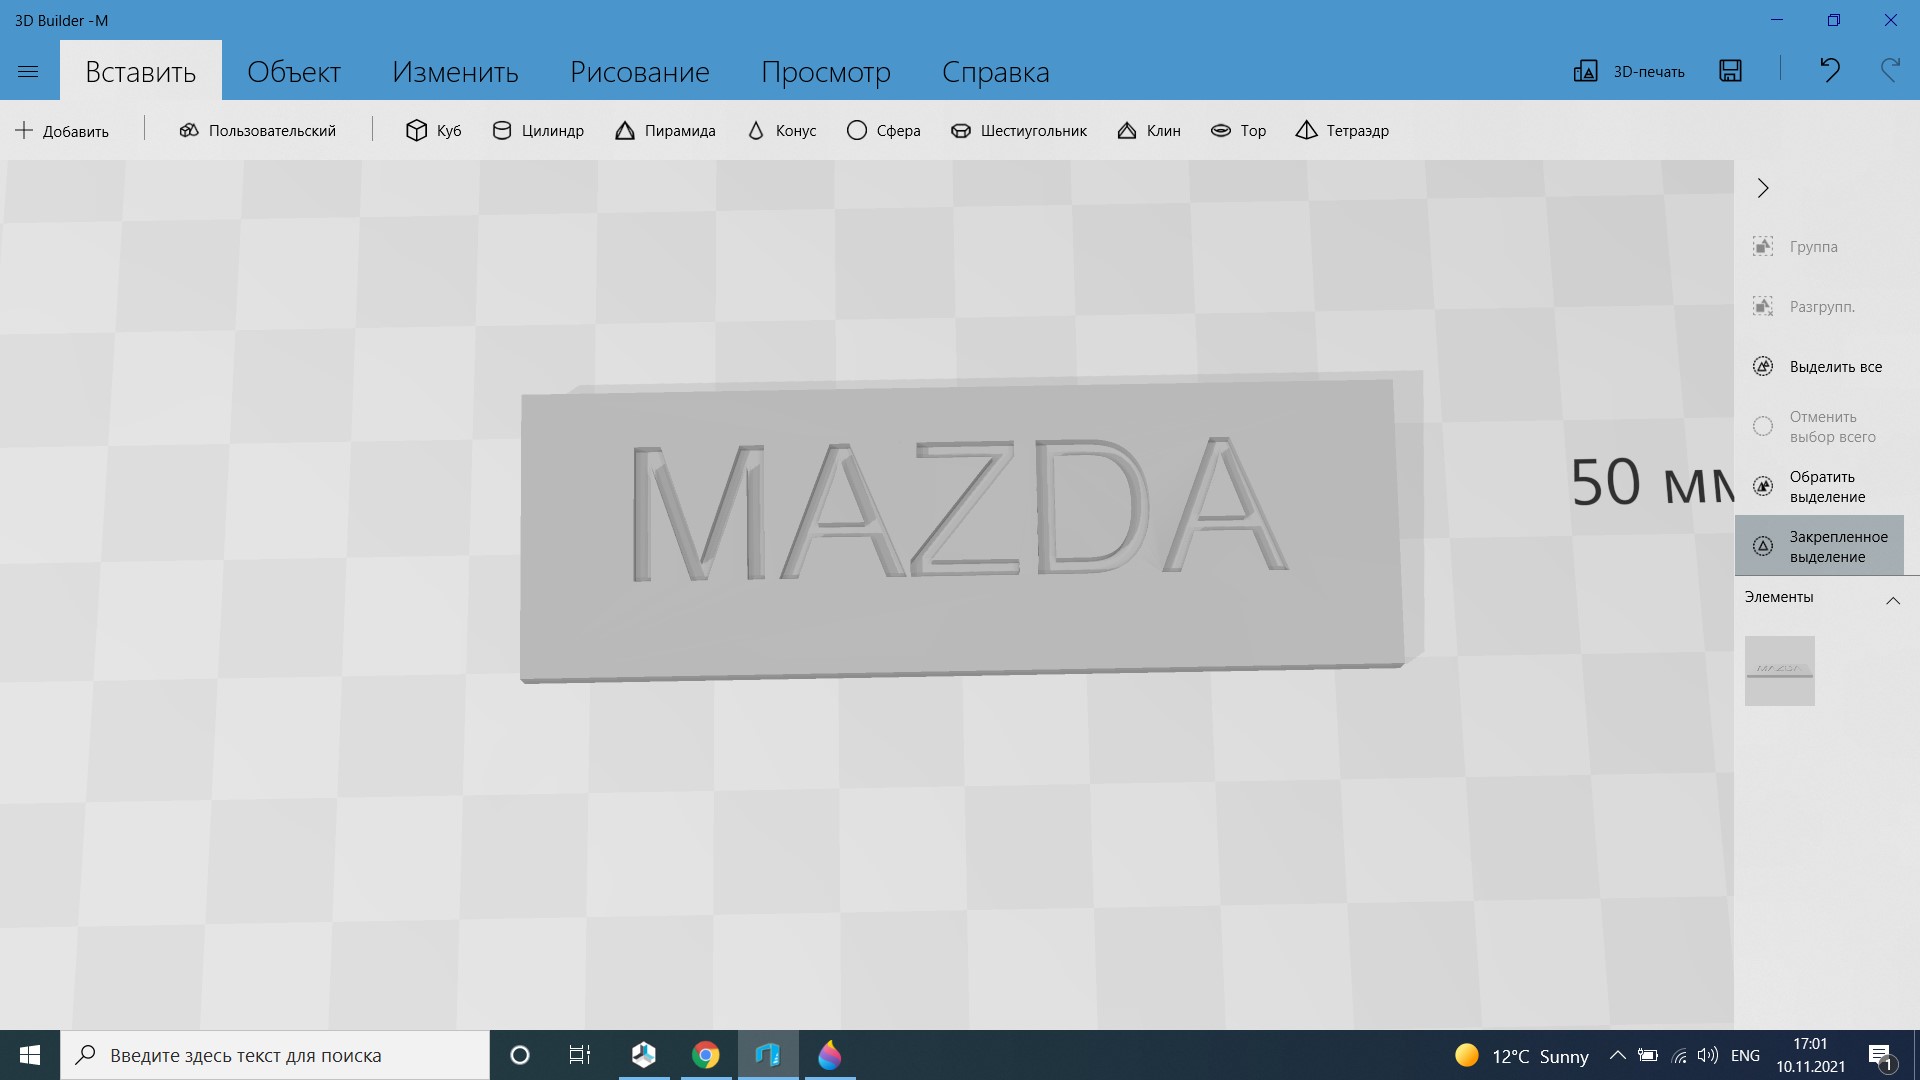Image resolution: width=1920 pixels, height=1080 pixels.
Task: Click Добавить to add an object
Action: (x=62, y=131)
